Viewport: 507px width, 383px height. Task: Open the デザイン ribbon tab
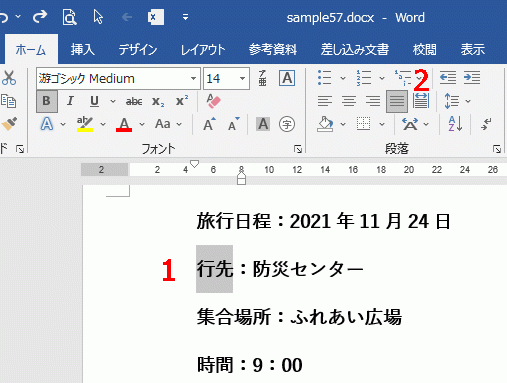click(138, 50)
